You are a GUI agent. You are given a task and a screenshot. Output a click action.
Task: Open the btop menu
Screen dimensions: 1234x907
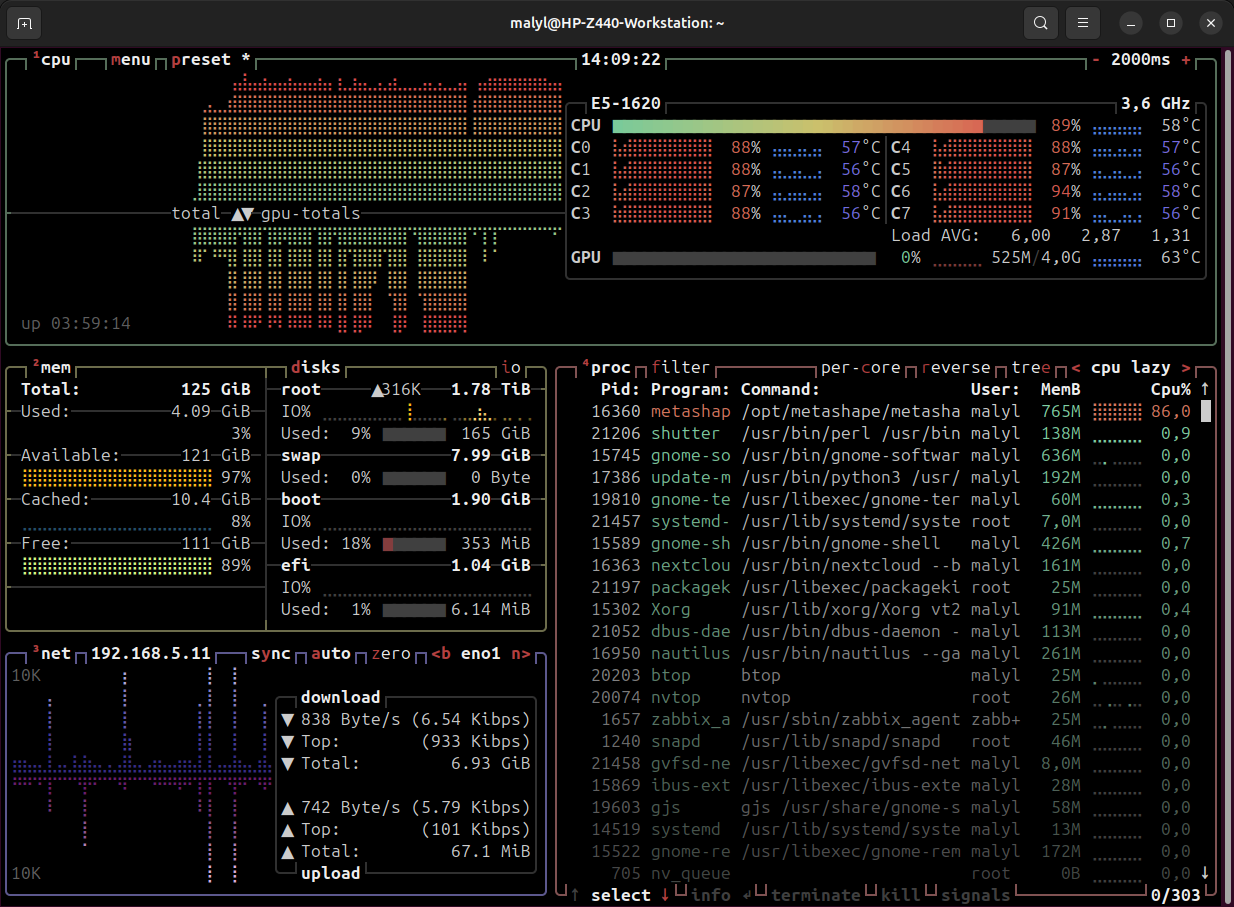pyautogui.click(x=131, y=60)
